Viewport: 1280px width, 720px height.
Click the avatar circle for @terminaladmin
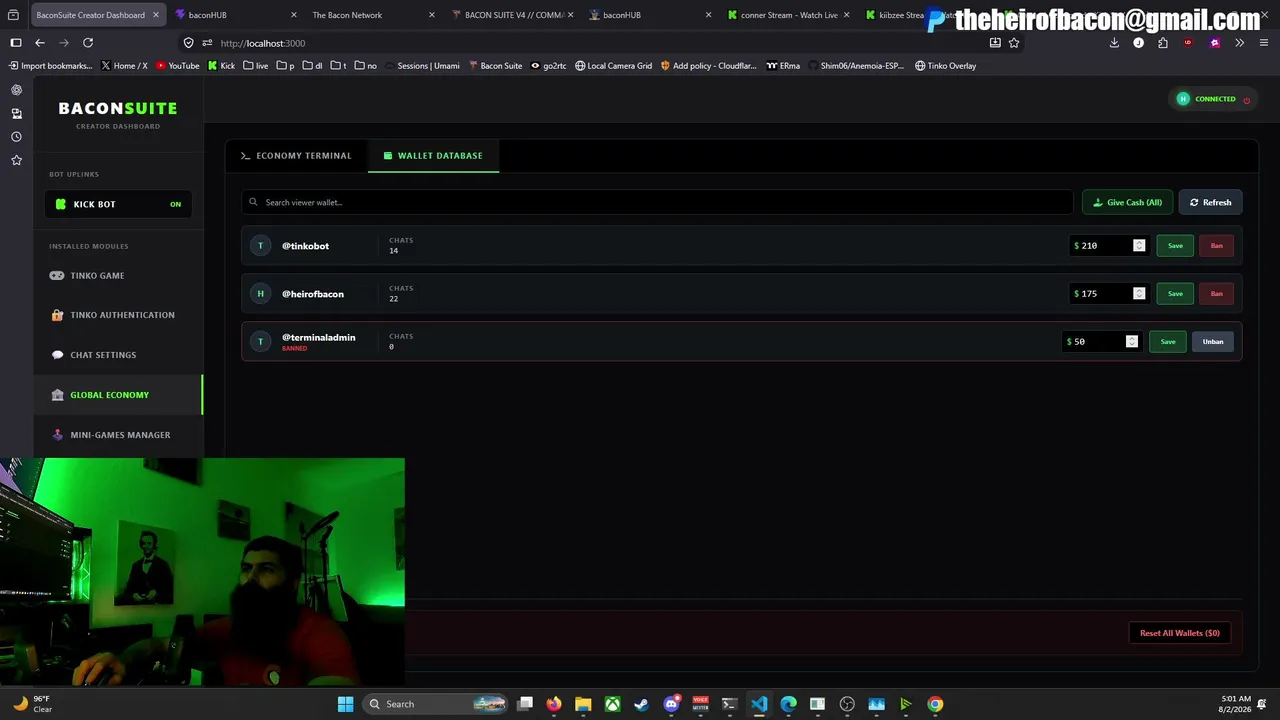pos(260,342)
